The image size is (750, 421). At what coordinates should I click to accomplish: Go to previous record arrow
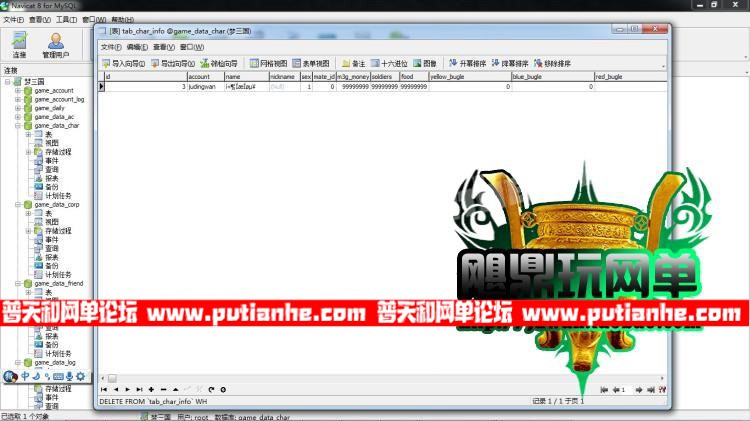tap(116, 389)
